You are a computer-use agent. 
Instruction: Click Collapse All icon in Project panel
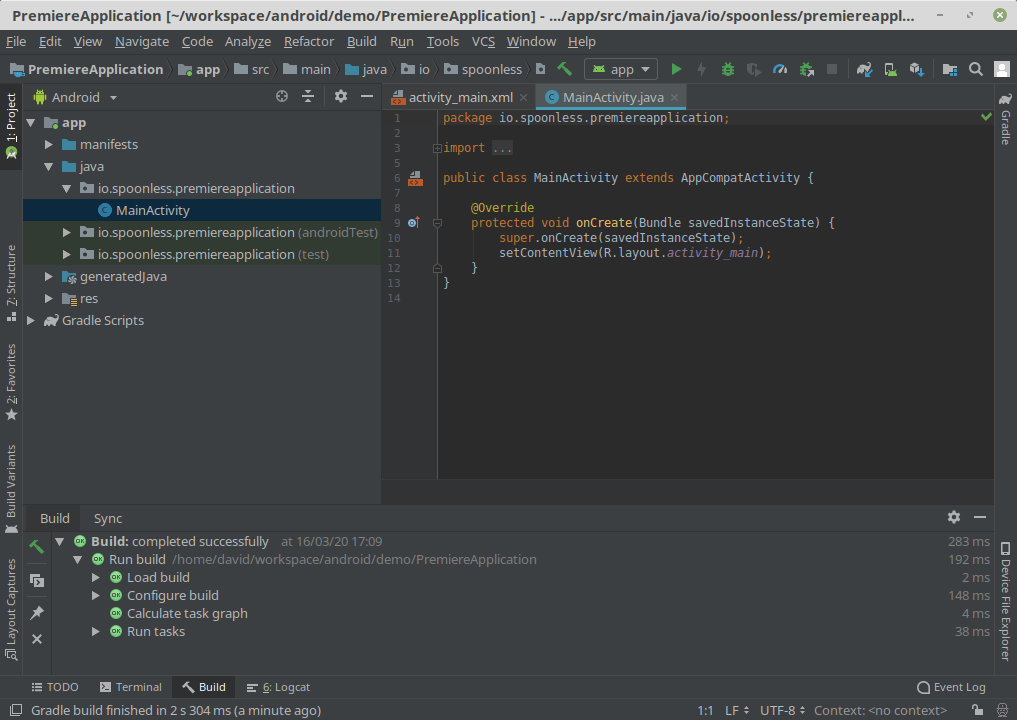click(308, 97)
